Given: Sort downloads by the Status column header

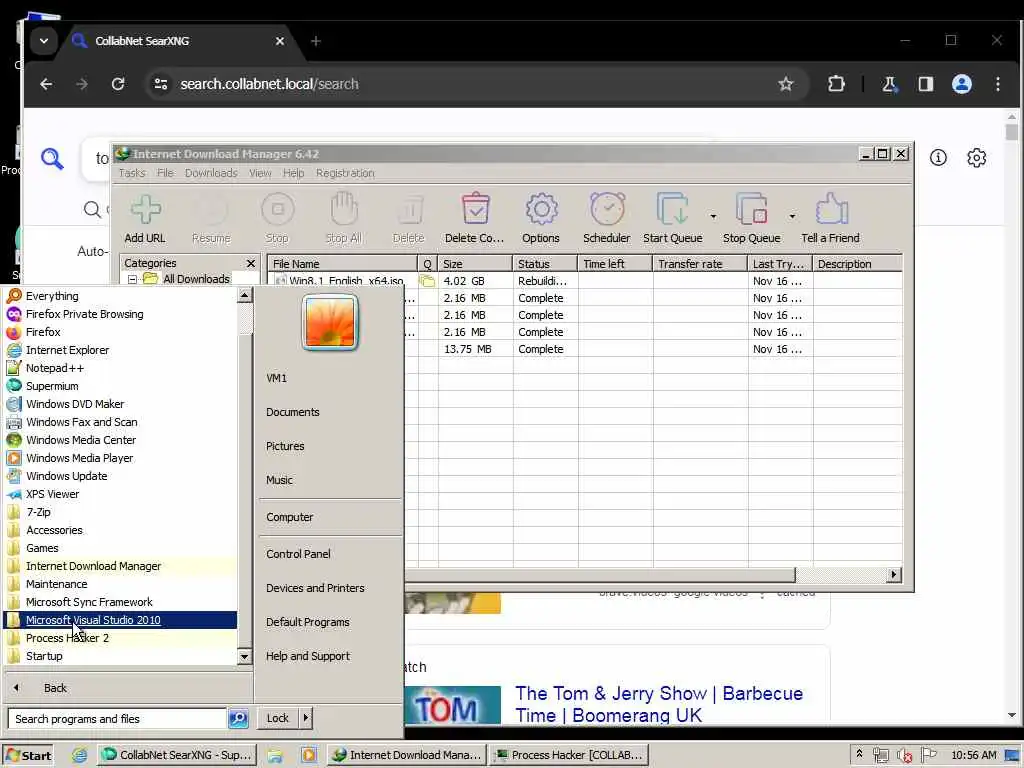Looking at the screenshot, I should (x=545, y=264).
